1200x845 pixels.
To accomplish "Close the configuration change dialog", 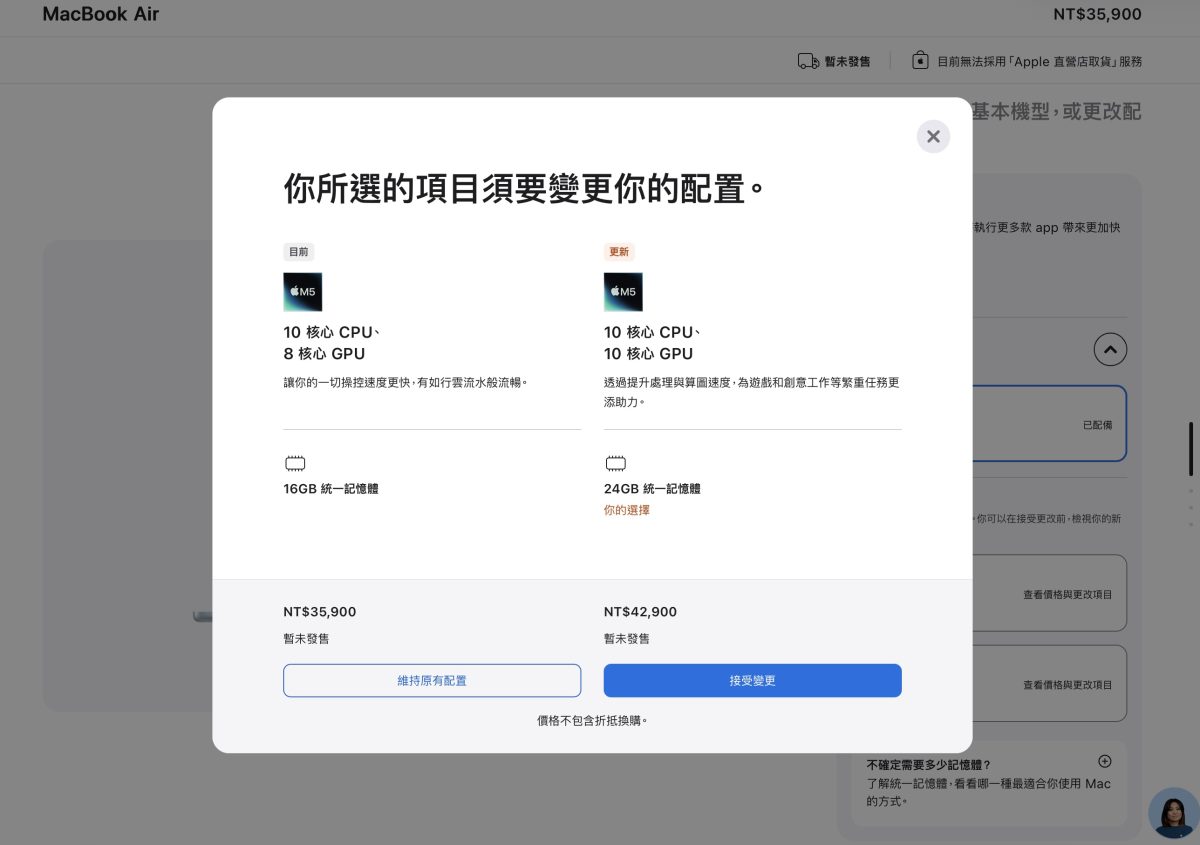I will coord(933,136).
